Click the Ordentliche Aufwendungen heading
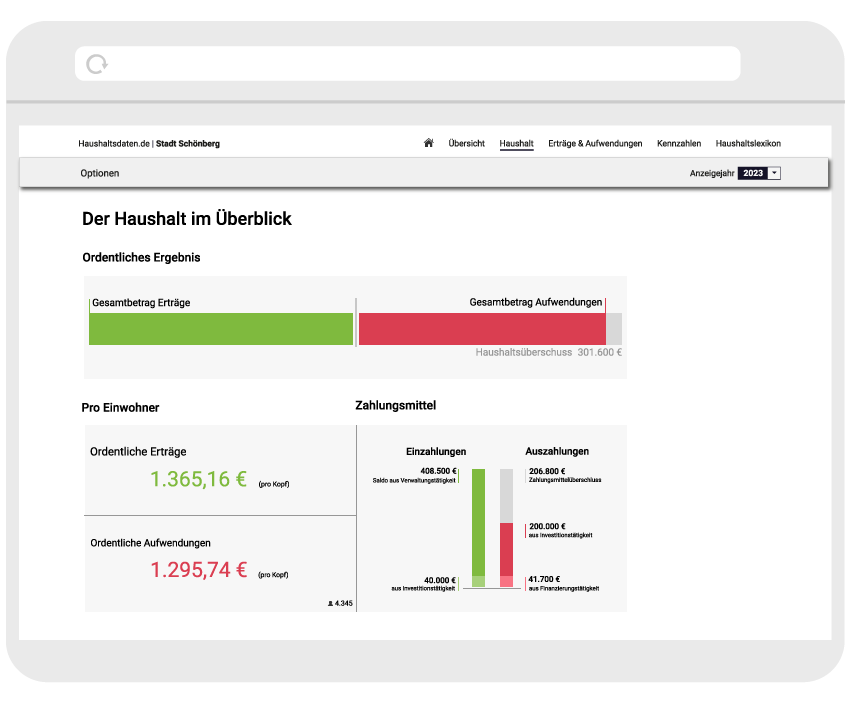The image size is (850, 705). click(x=151, y=543)
